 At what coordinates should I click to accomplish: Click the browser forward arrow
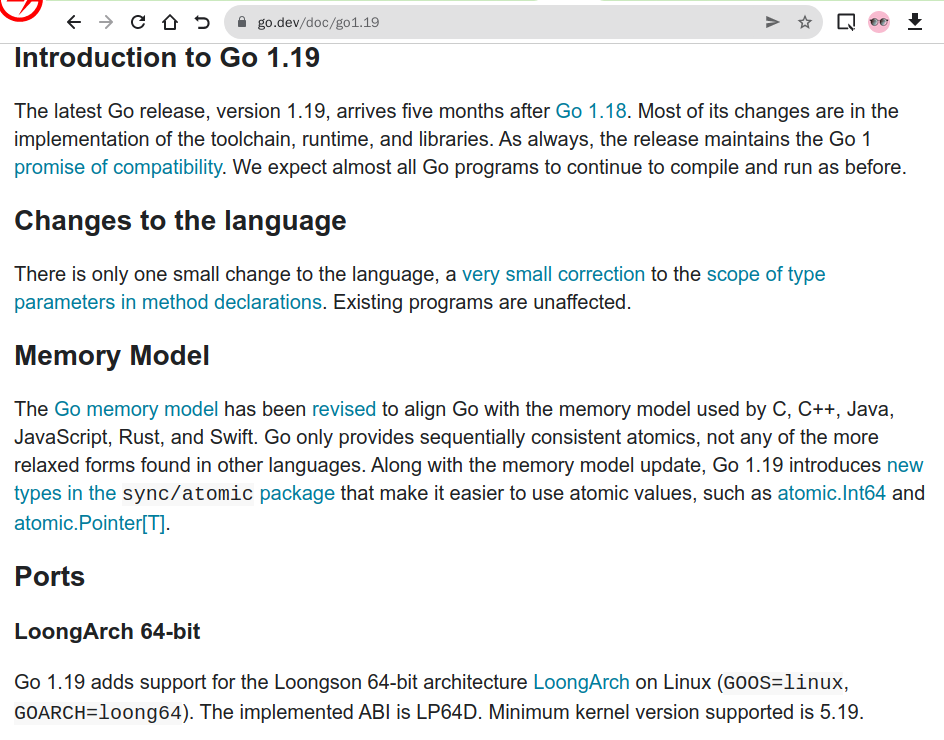pos(106,22)
